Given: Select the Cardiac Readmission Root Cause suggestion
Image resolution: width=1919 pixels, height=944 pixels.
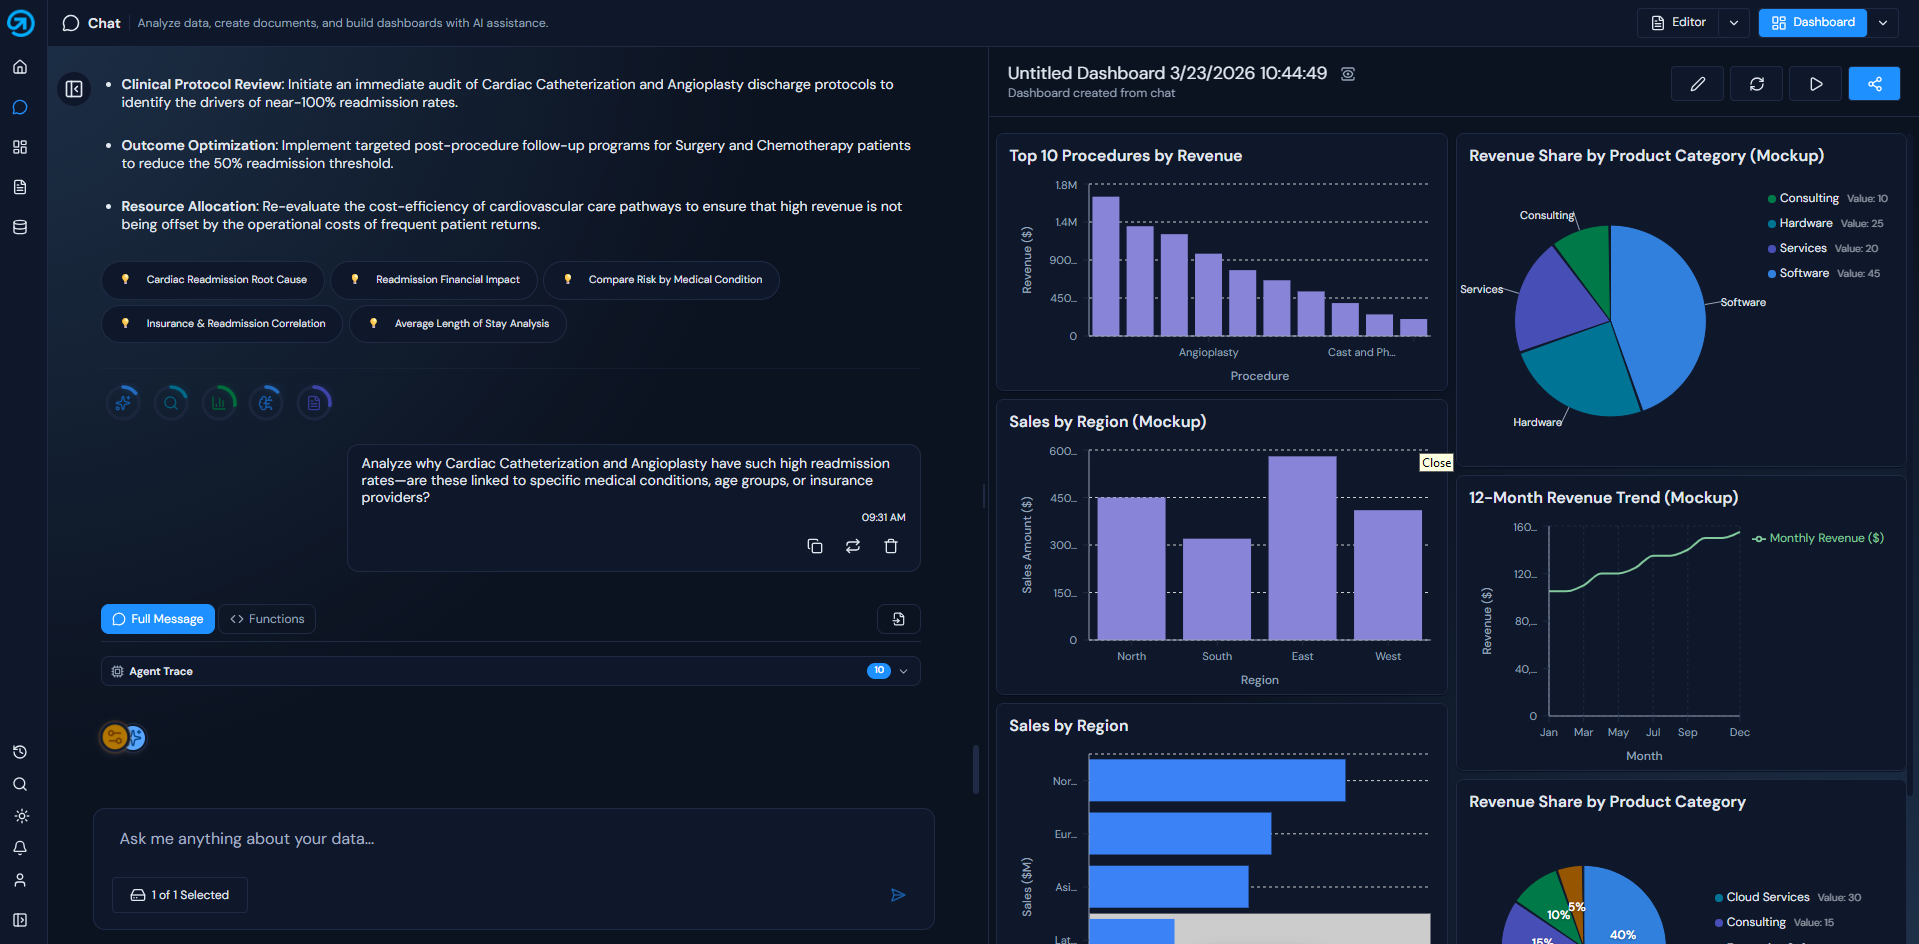Looking at the screenshot, I should (x=213, y=280).
